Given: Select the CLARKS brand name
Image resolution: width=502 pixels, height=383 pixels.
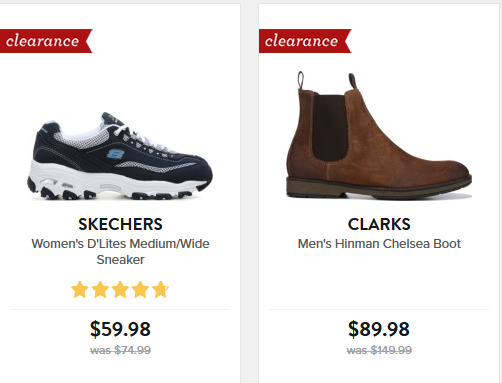Looking at the screenshot, I should (379, 224).
